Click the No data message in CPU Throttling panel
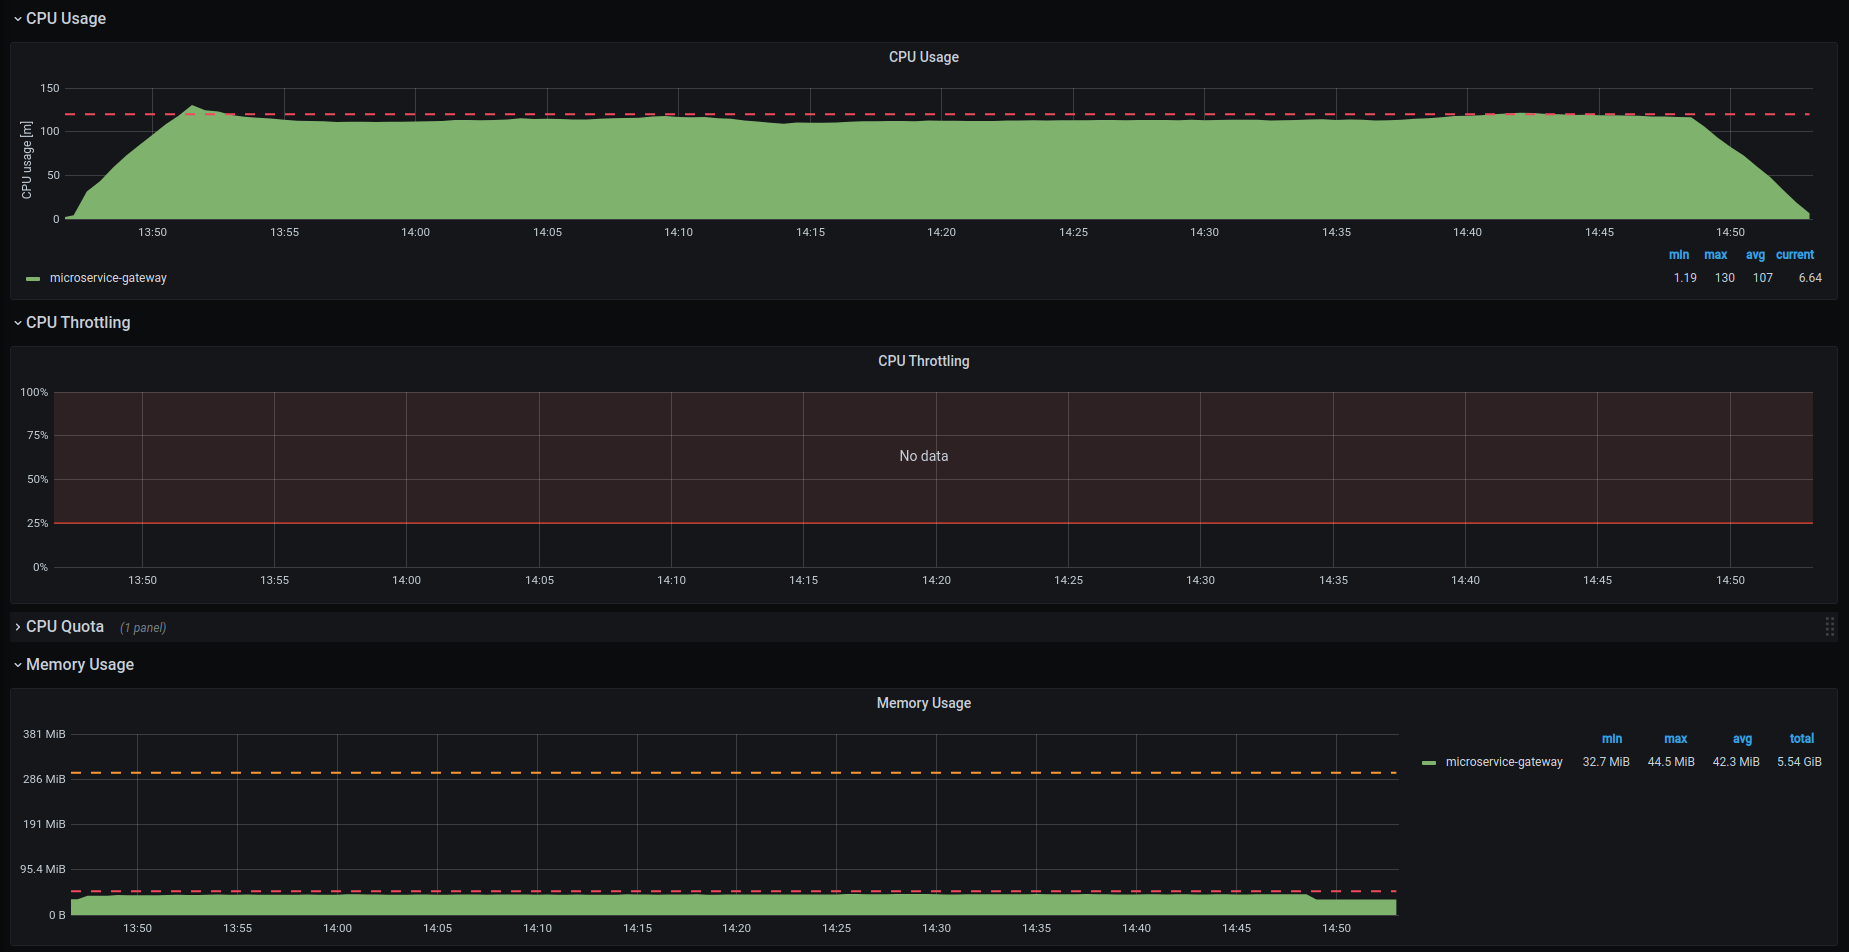 click(923, 455)
